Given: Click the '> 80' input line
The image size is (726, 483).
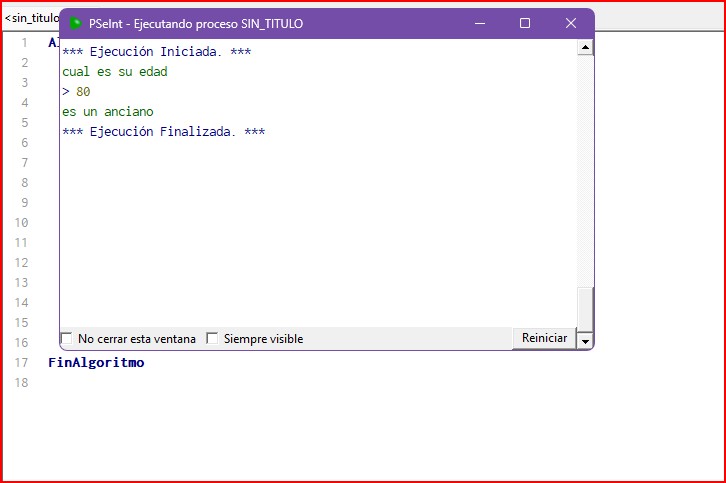Looking at the screenshot, I should pyautogui.click(x=76, y=92).
